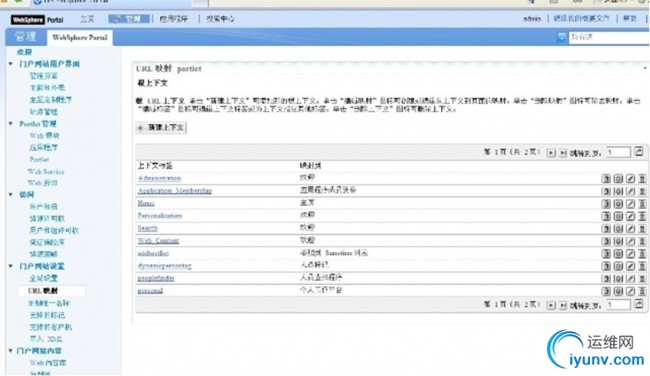Click the pencil edit icon in Web_Content row
The image size is (650, 376).
point(630,241)
